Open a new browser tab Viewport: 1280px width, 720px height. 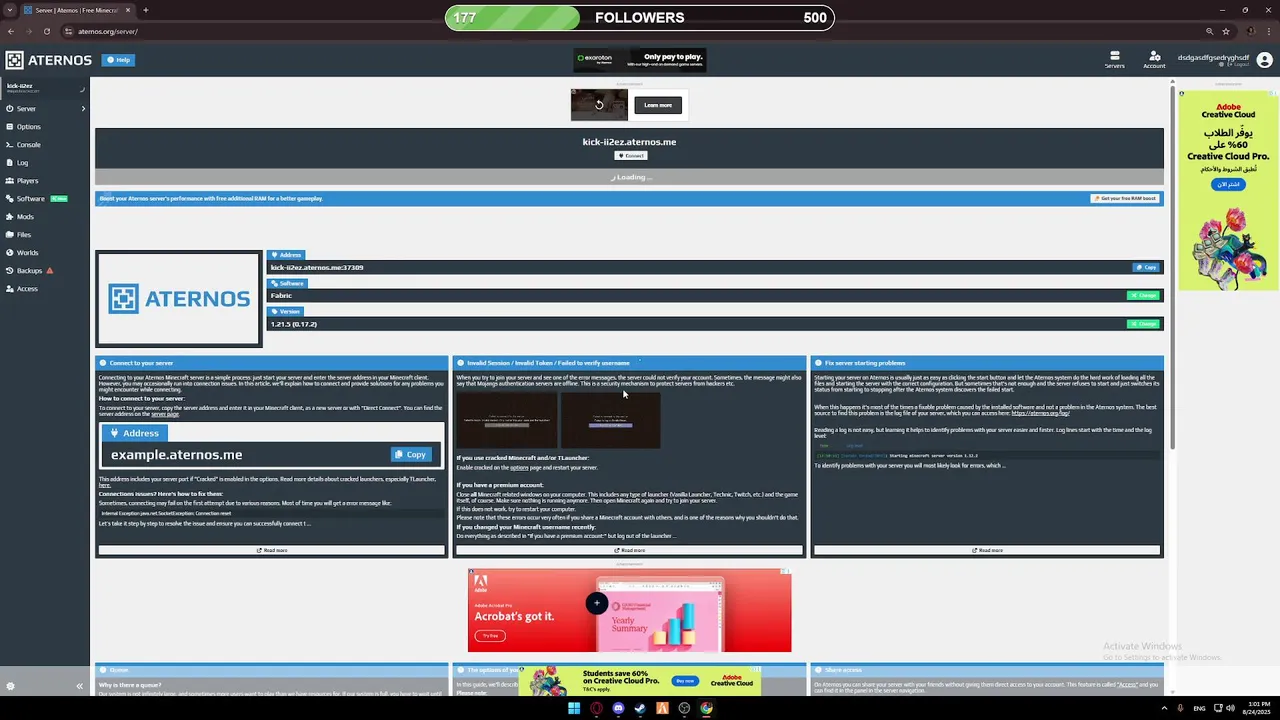pos(146,10)
